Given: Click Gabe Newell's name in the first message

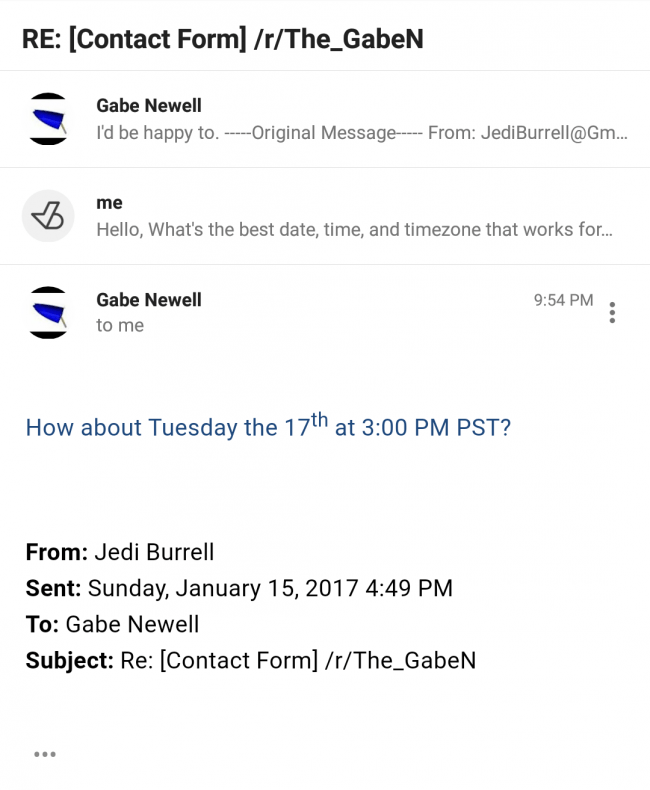Looking at the screenshot, I should (x=149, y=106).
